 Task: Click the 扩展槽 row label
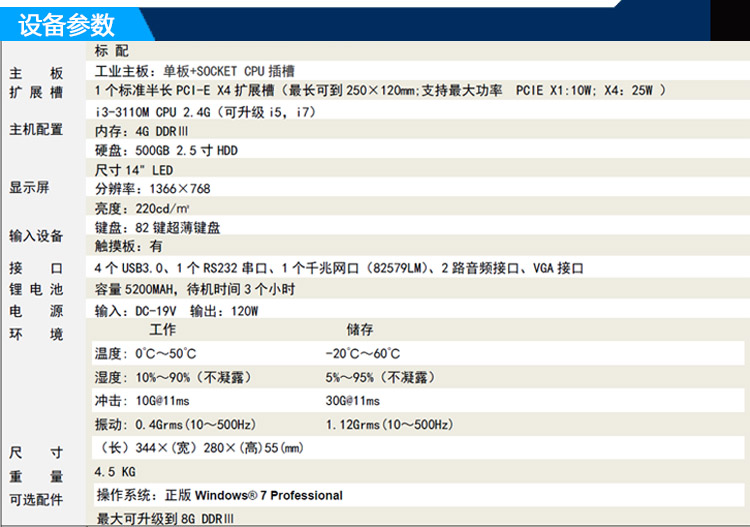[36, 92]
